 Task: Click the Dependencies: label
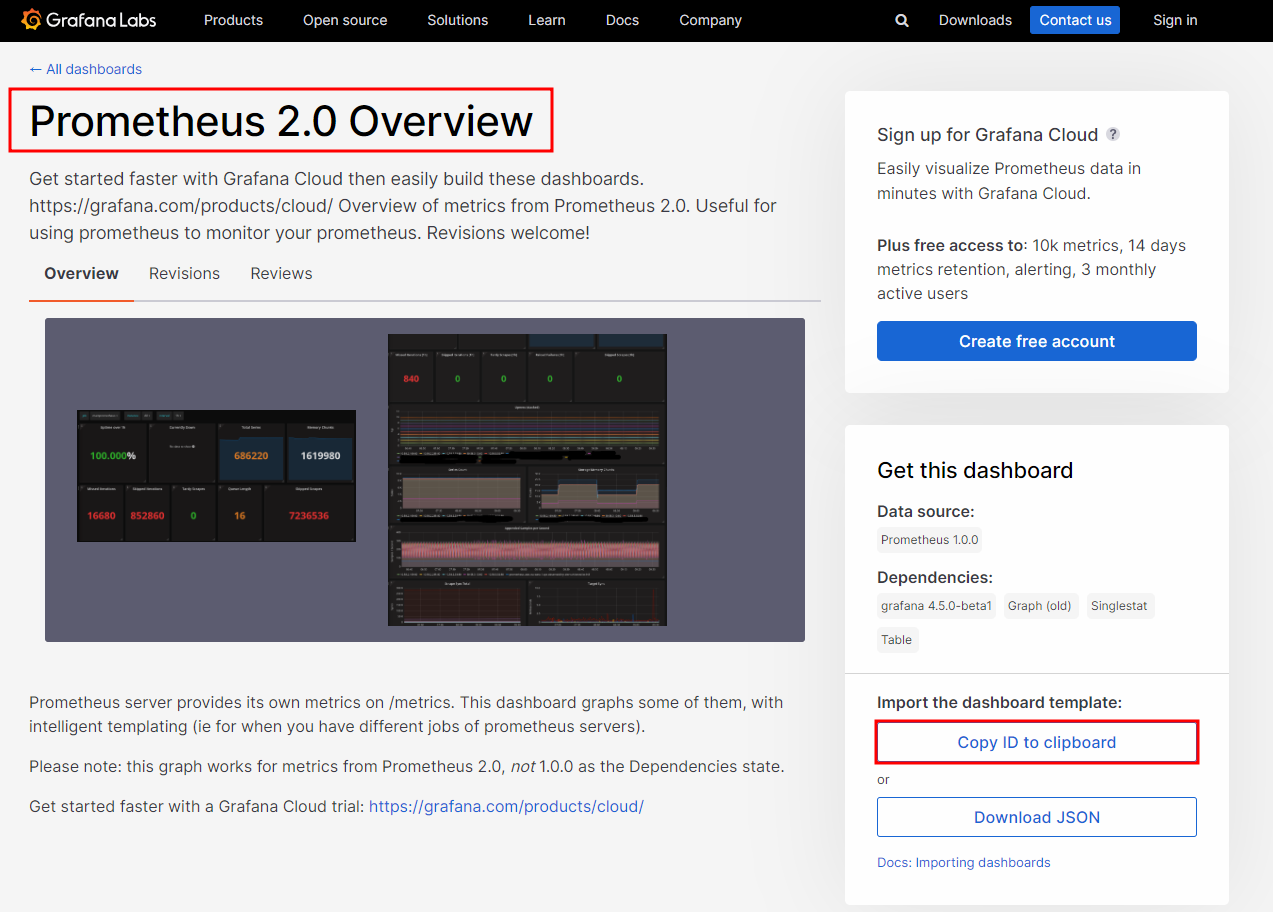point(935,577)
